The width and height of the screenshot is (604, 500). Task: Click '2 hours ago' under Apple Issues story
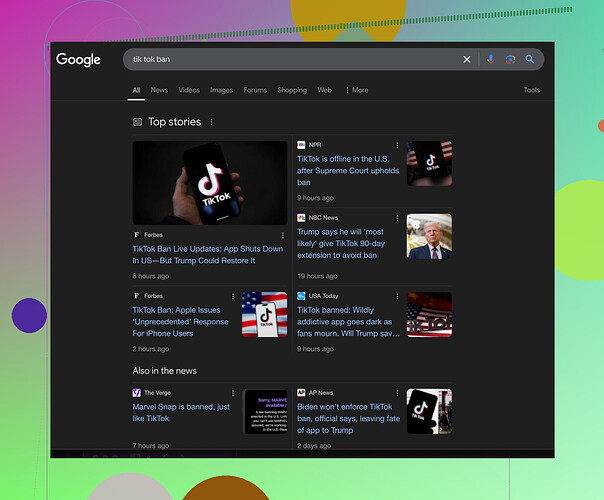click(151, 349)
